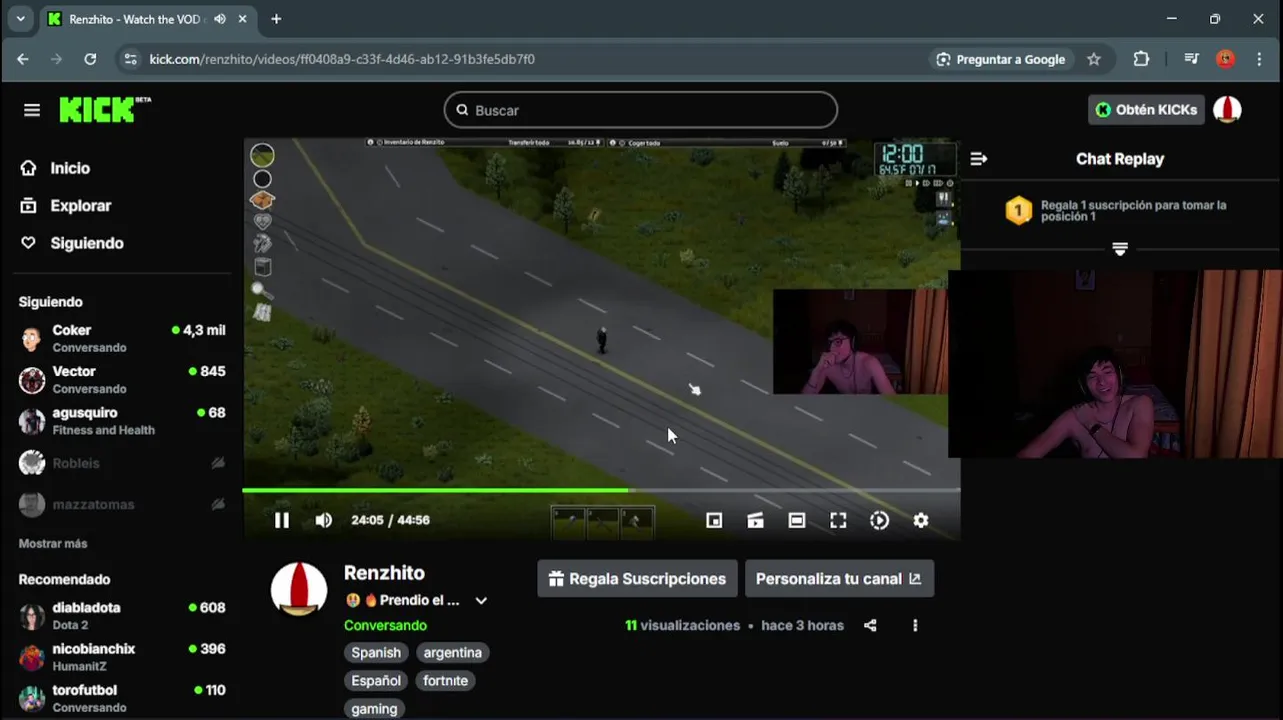The image size is (1283, 720).
Task: Click the Renzhito channel avatar
Action: 299,589
